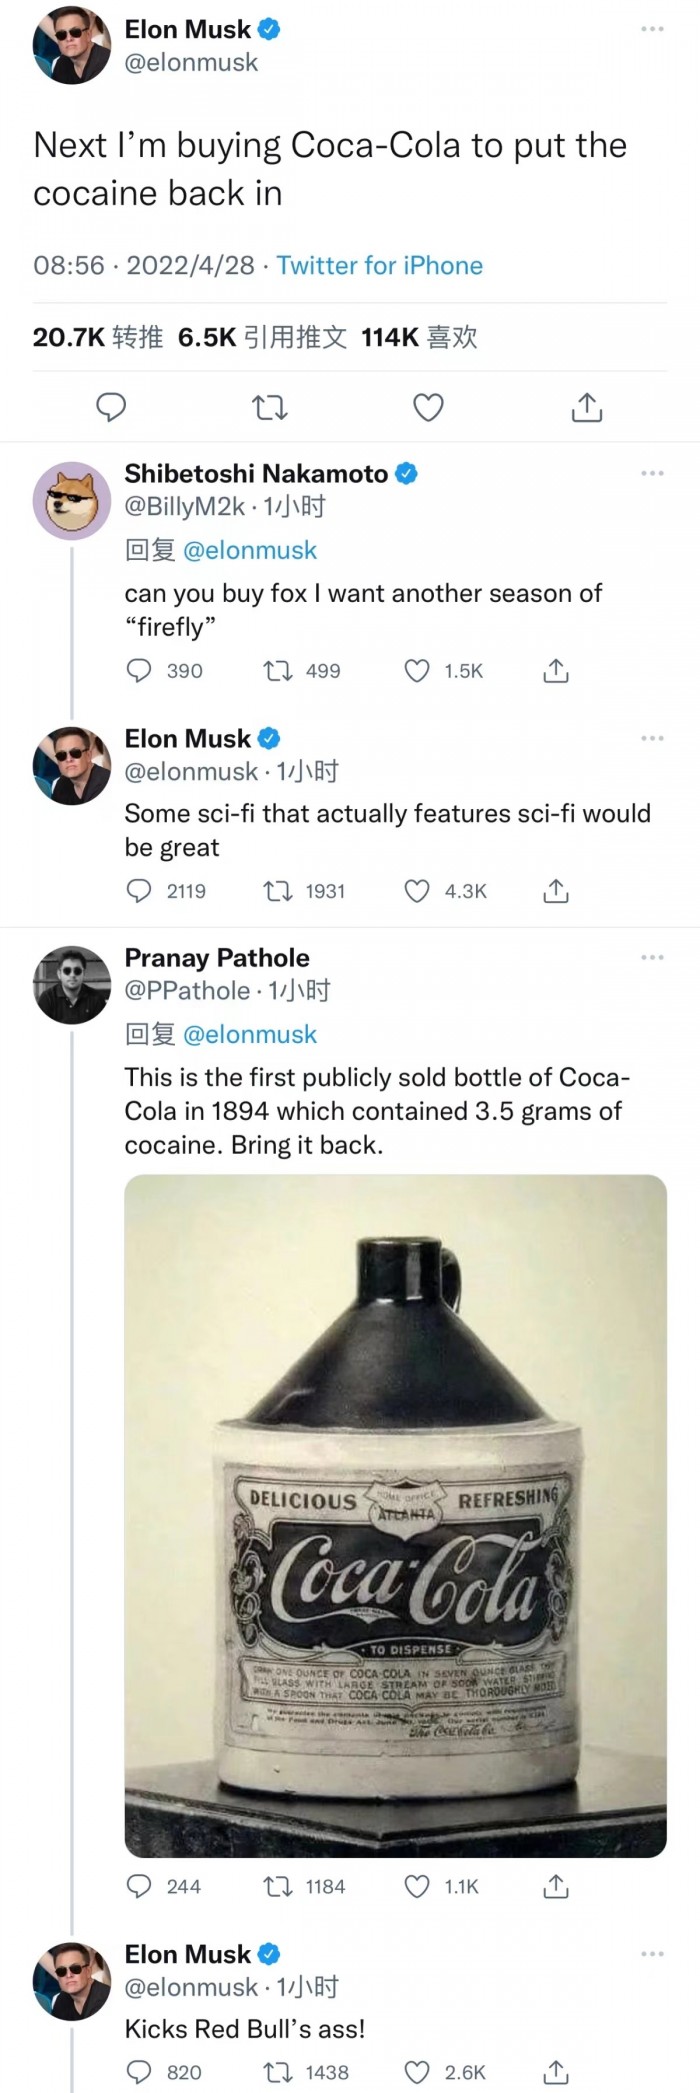The width and height of the screenshot is (700, 2093).
Task: Open more options on Pranay's tweet
Action: click(x=652, y=958)
